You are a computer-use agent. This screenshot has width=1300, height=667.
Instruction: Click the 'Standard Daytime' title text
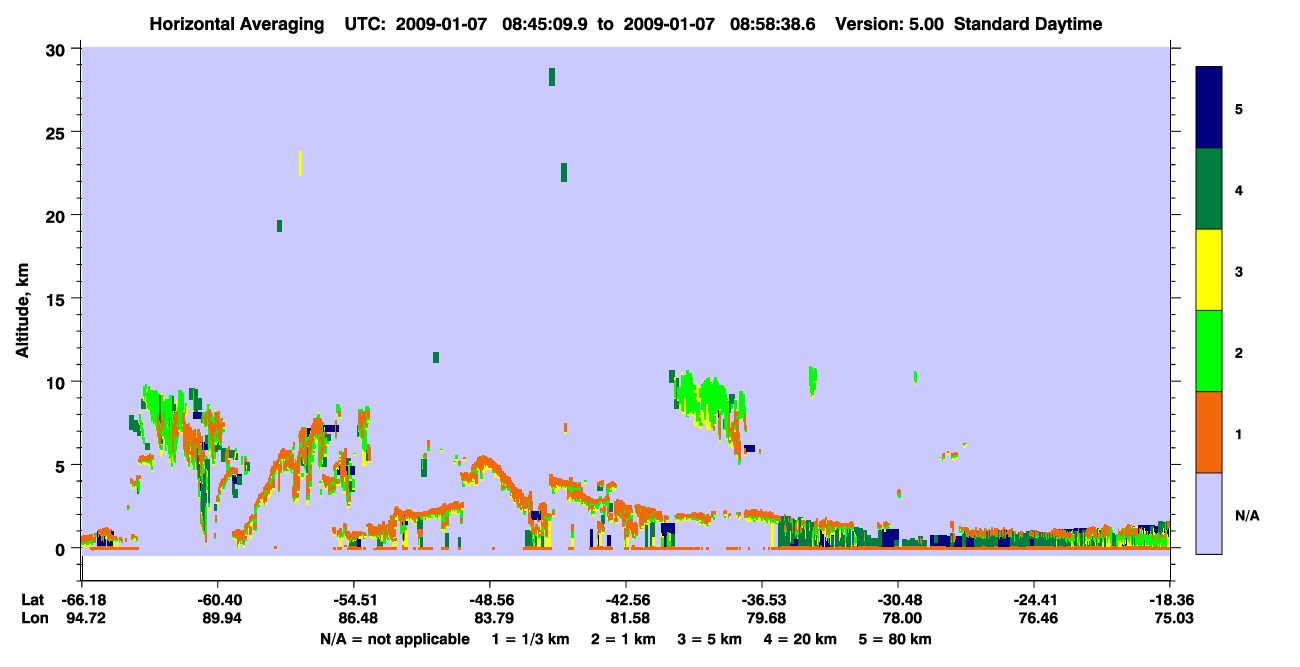[x=1028, y=24]
